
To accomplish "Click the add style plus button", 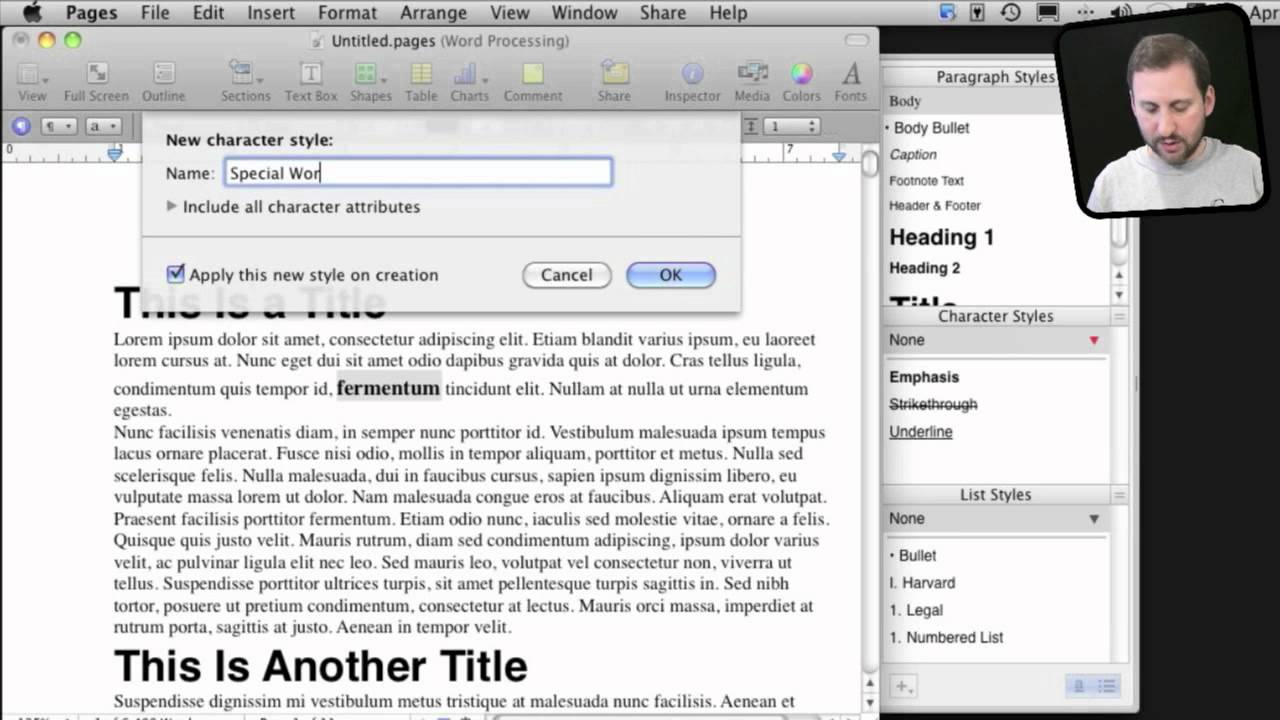I will (903, 686).
